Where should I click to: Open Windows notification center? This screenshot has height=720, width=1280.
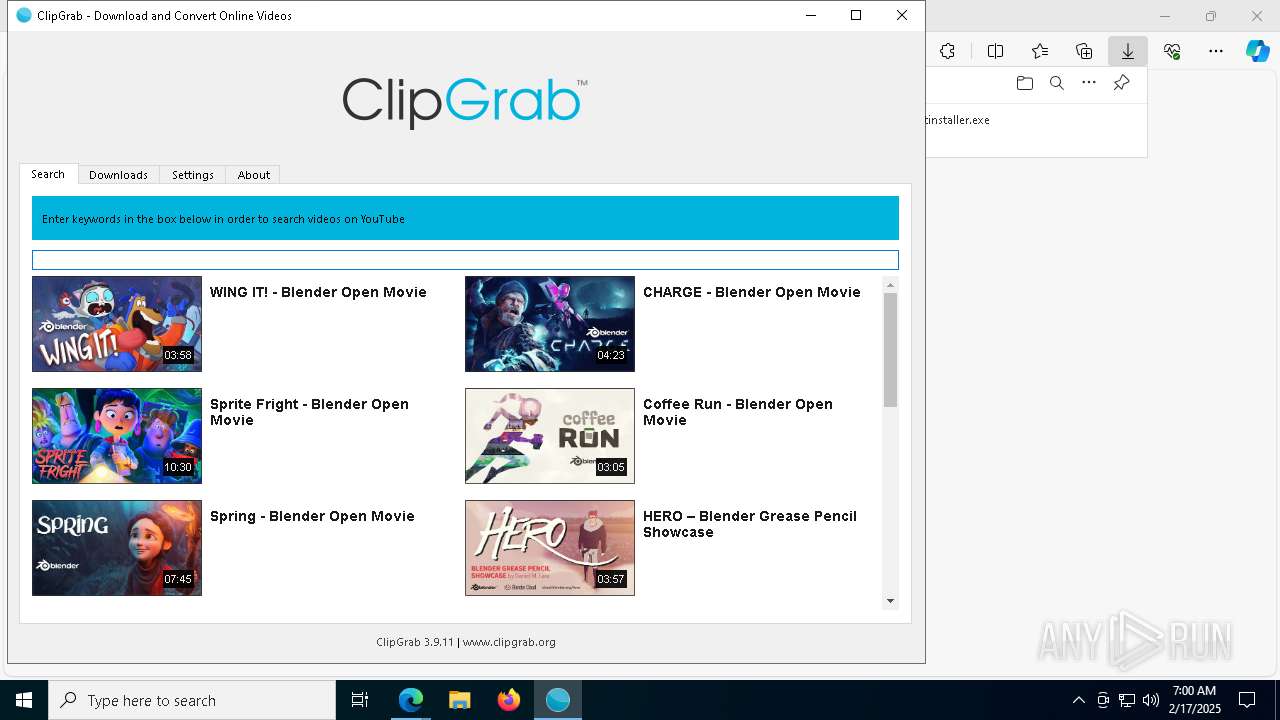pyautogui.click(x=1247, y=700)
